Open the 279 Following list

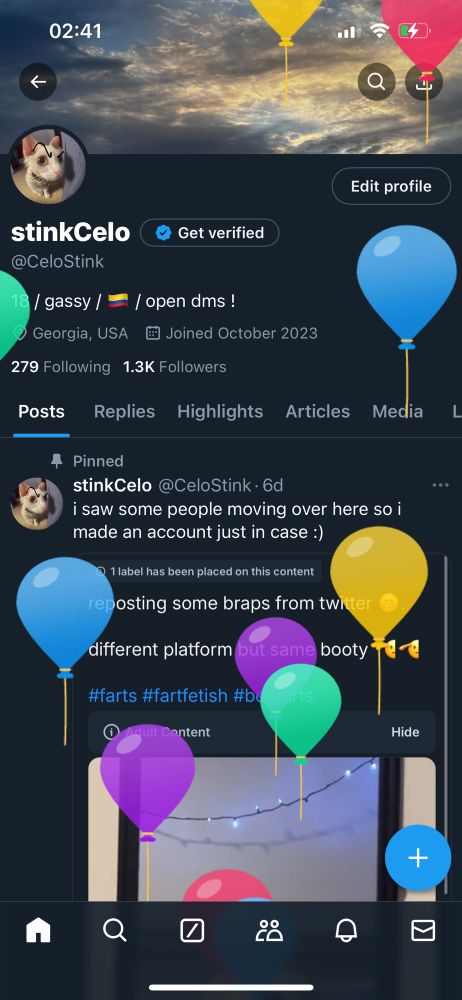61,367
